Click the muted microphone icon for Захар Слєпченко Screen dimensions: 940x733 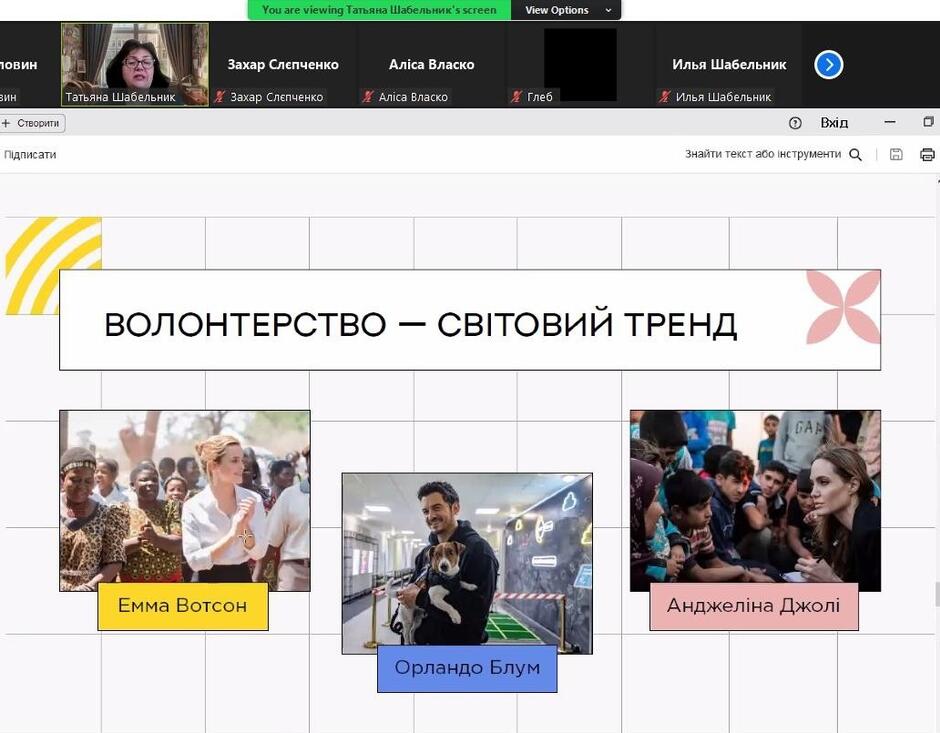click(x=219, y=96)
